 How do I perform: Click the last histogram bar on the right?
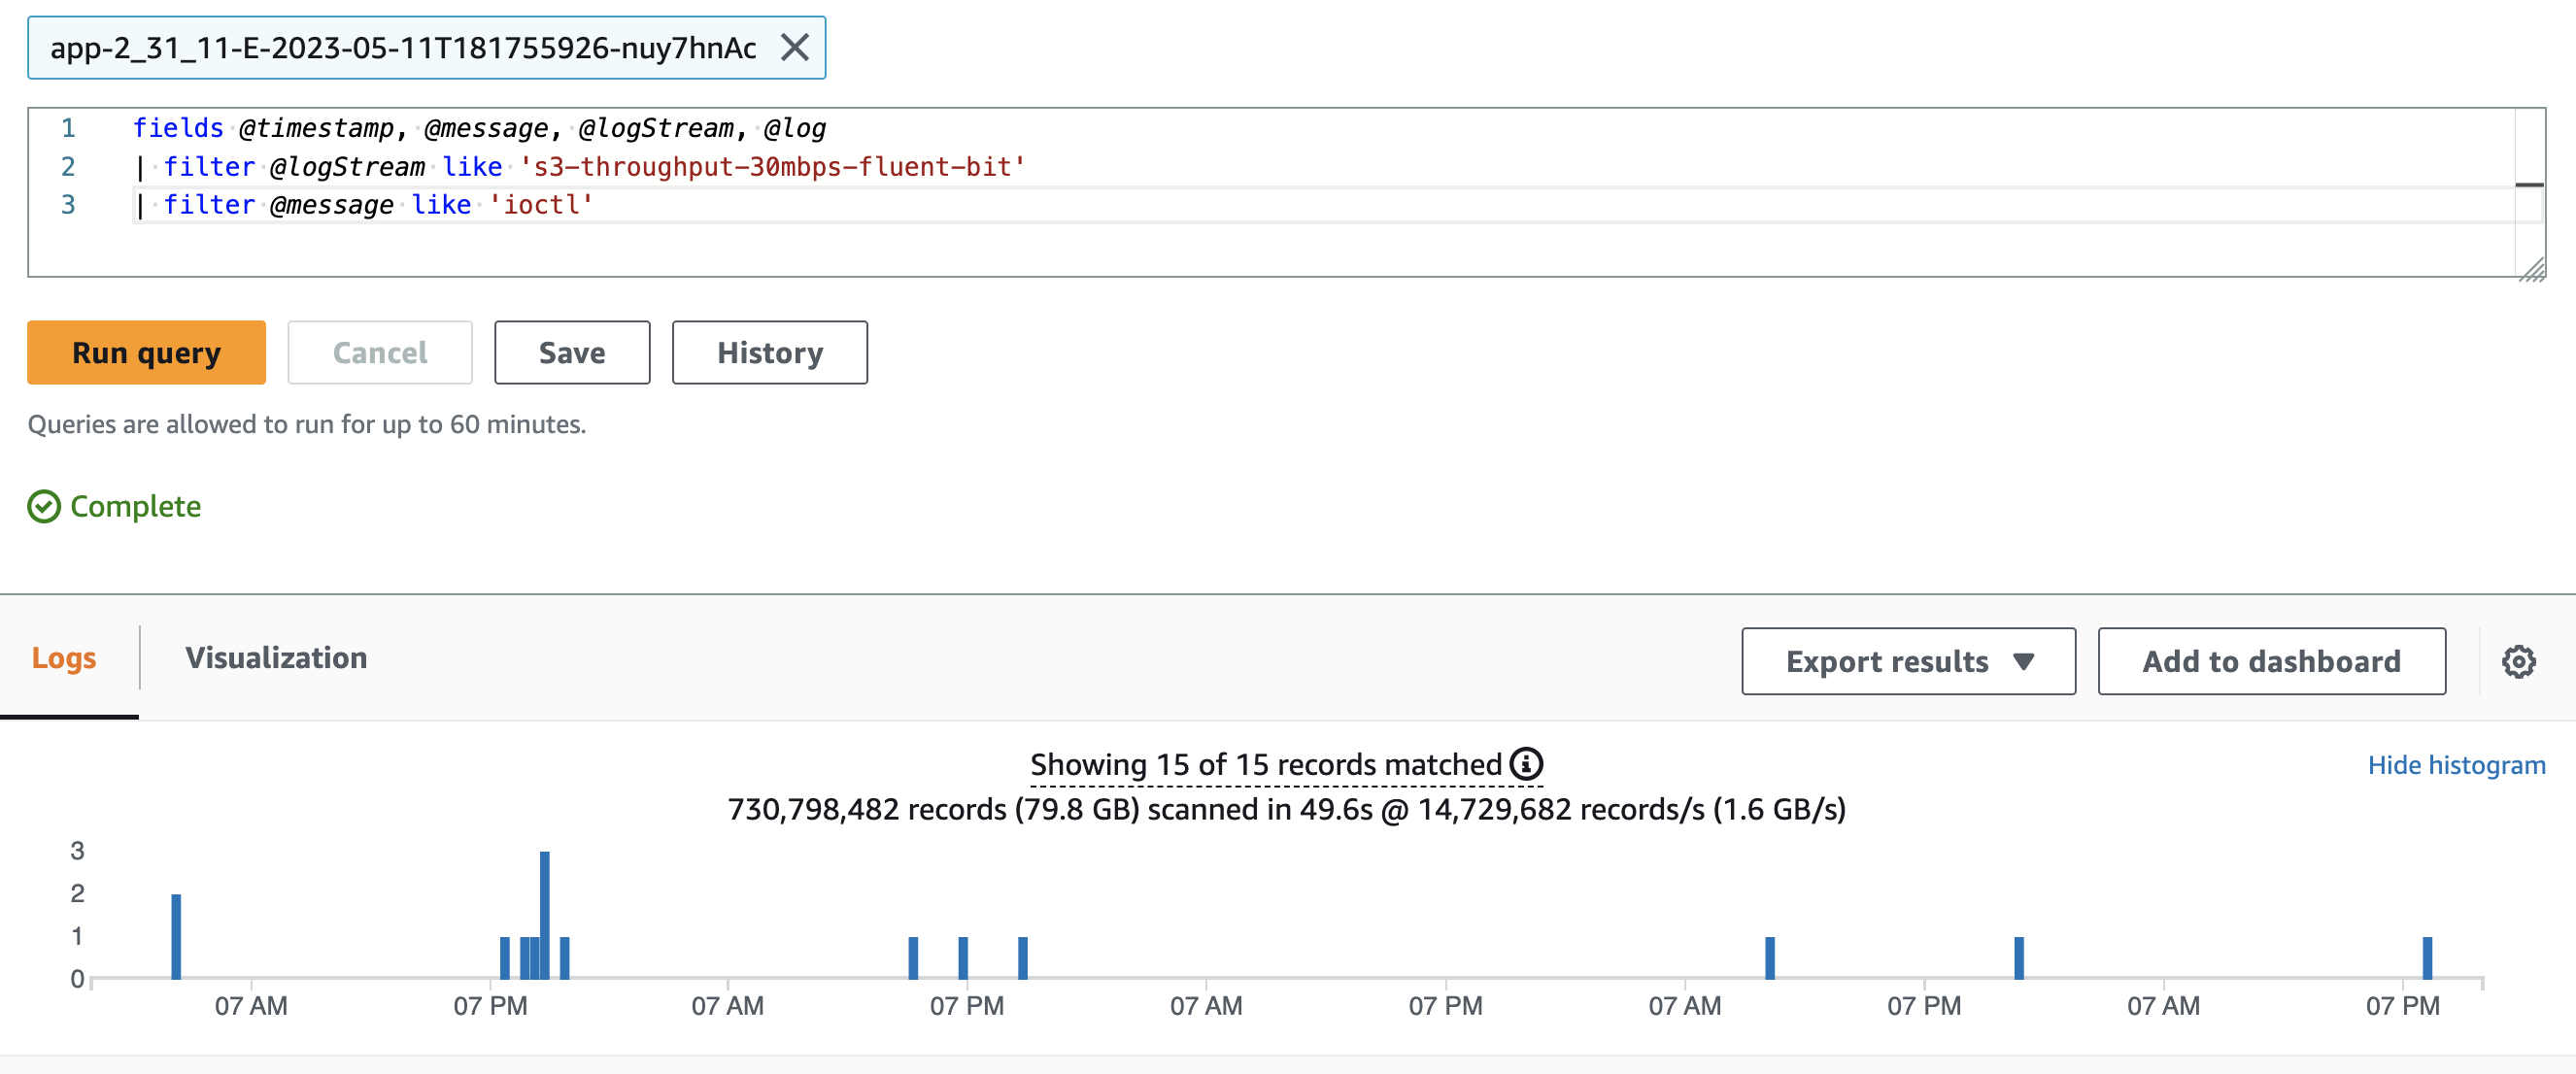pos(2427,957)
